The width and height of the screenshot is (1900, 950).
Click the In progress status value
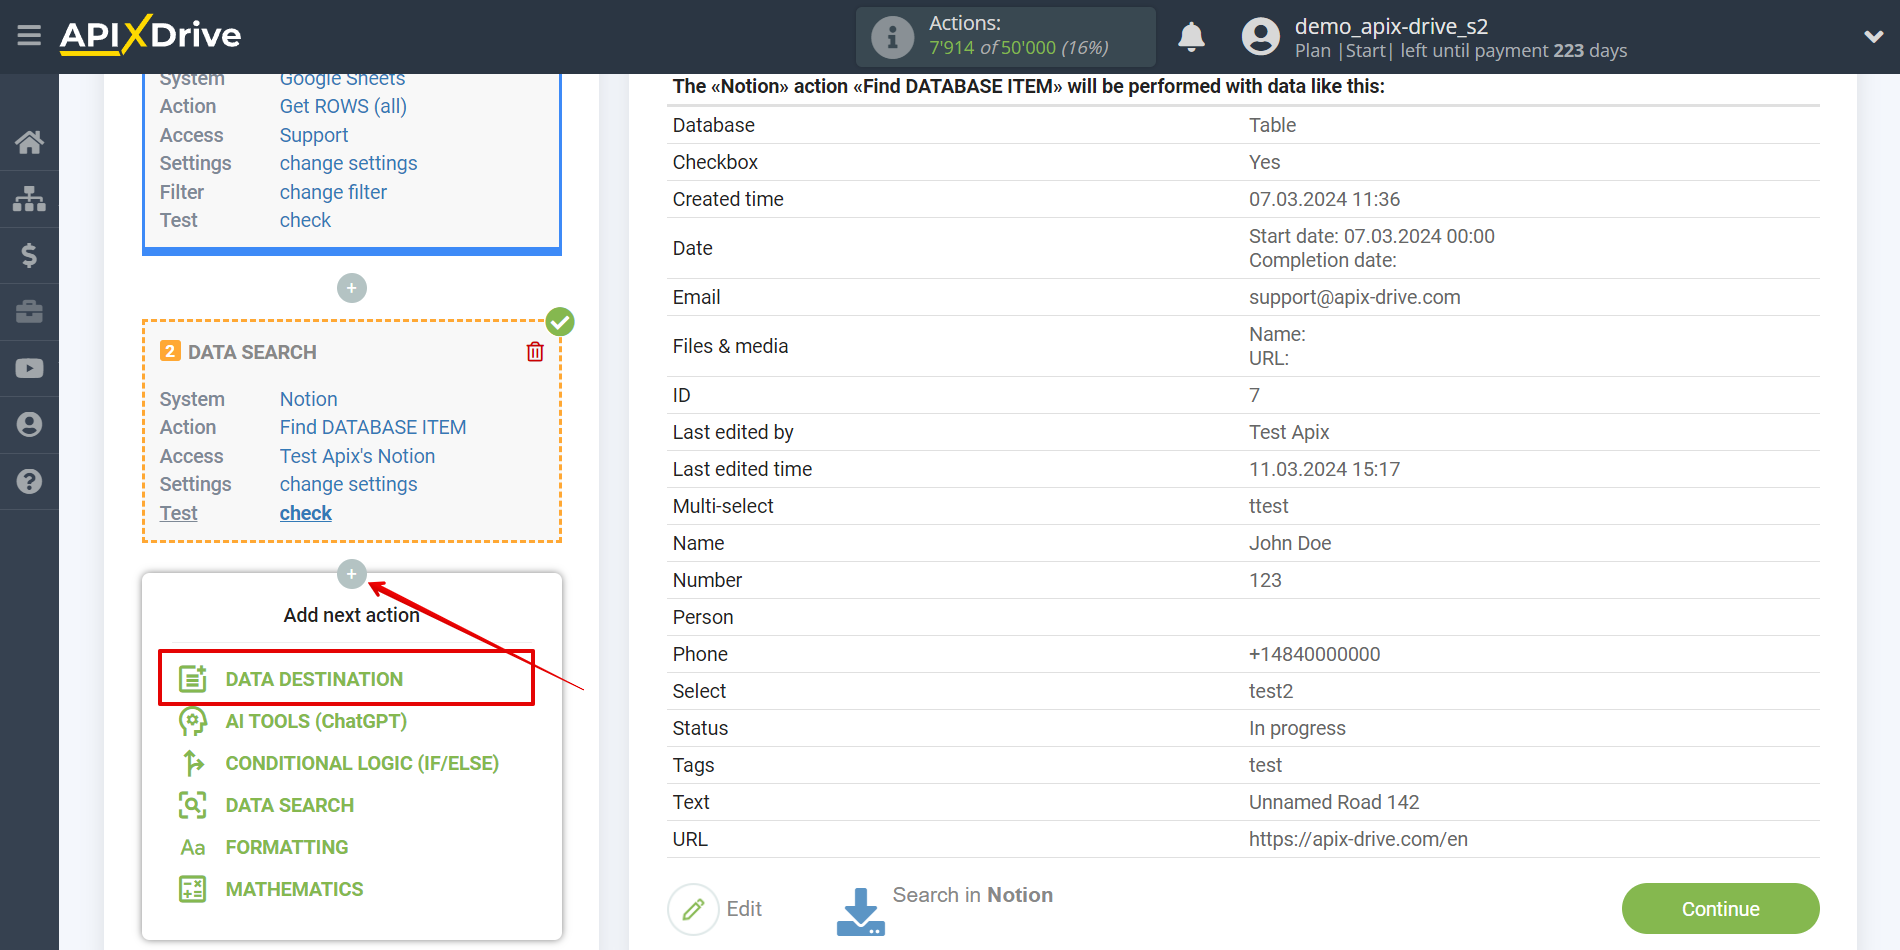pyautogui.click(x=1297, y=728)
